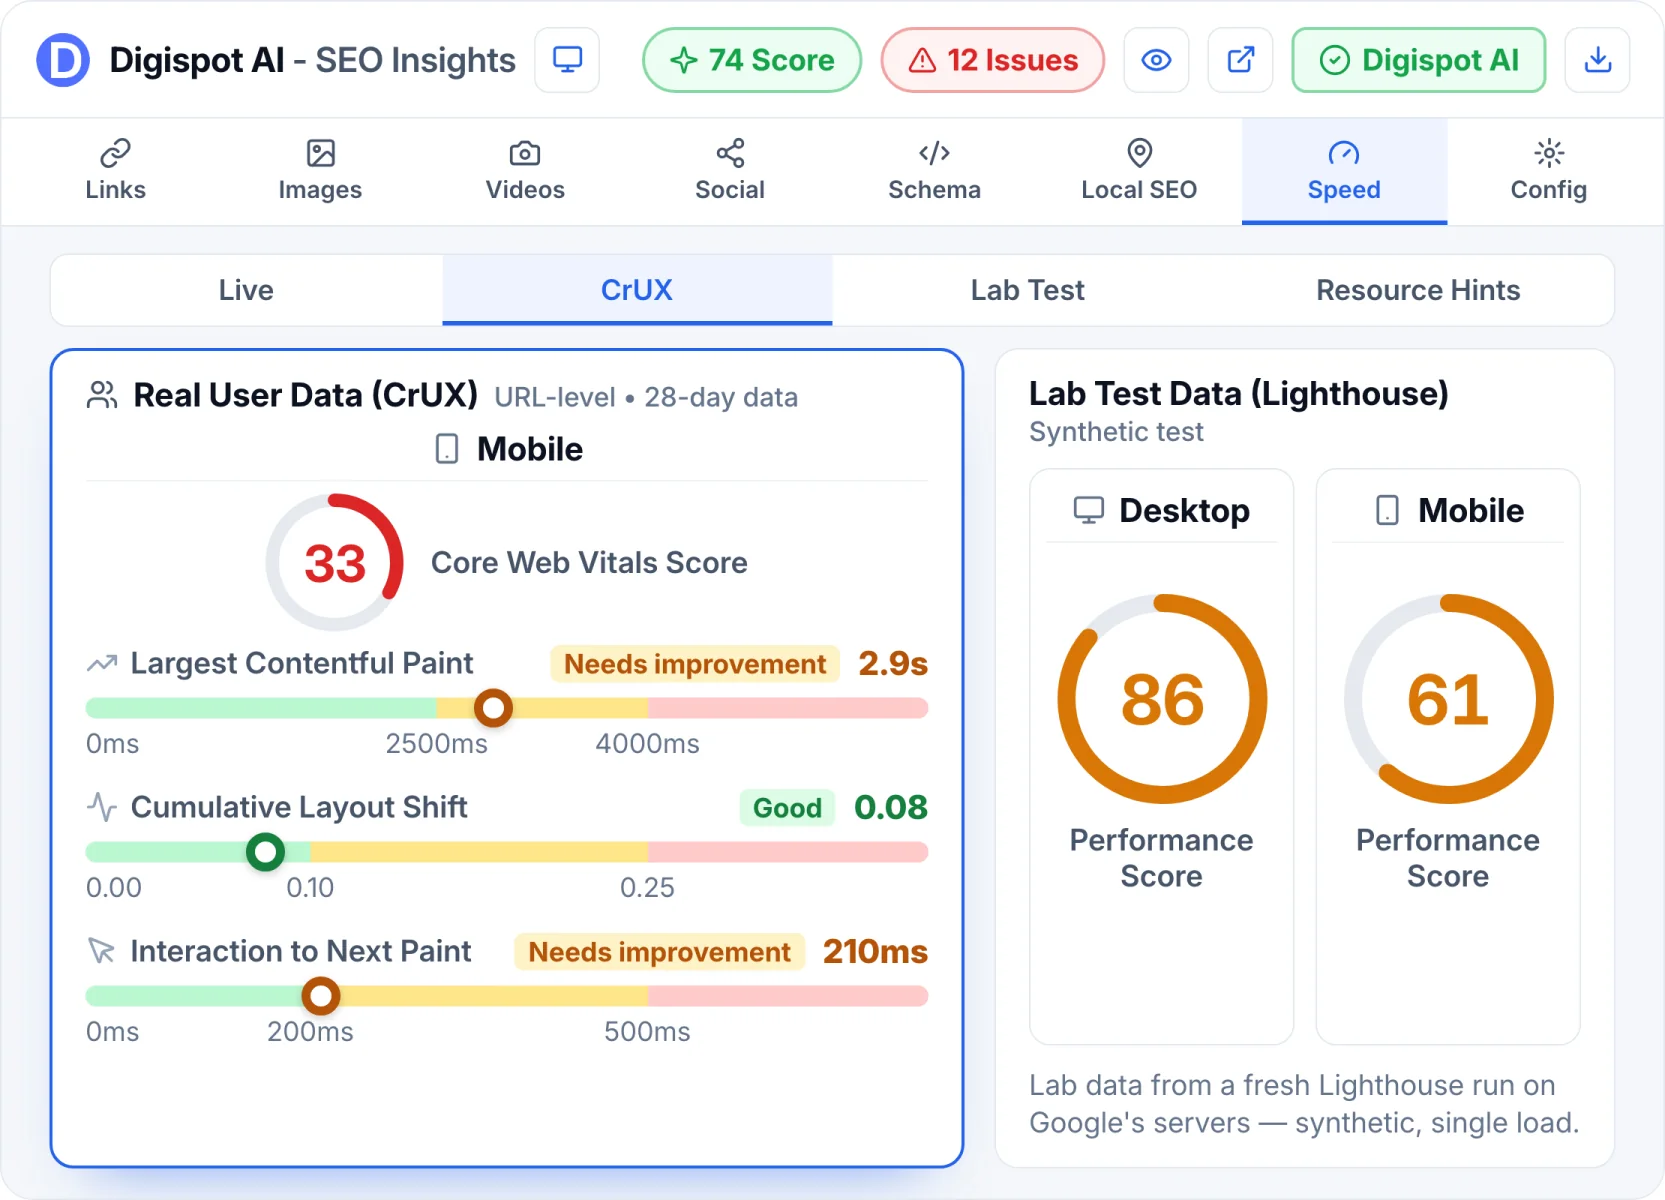Click the Mobile performance gauge 61
This screenshot has width=1665, height=1200.
[x=1448, y=699]
